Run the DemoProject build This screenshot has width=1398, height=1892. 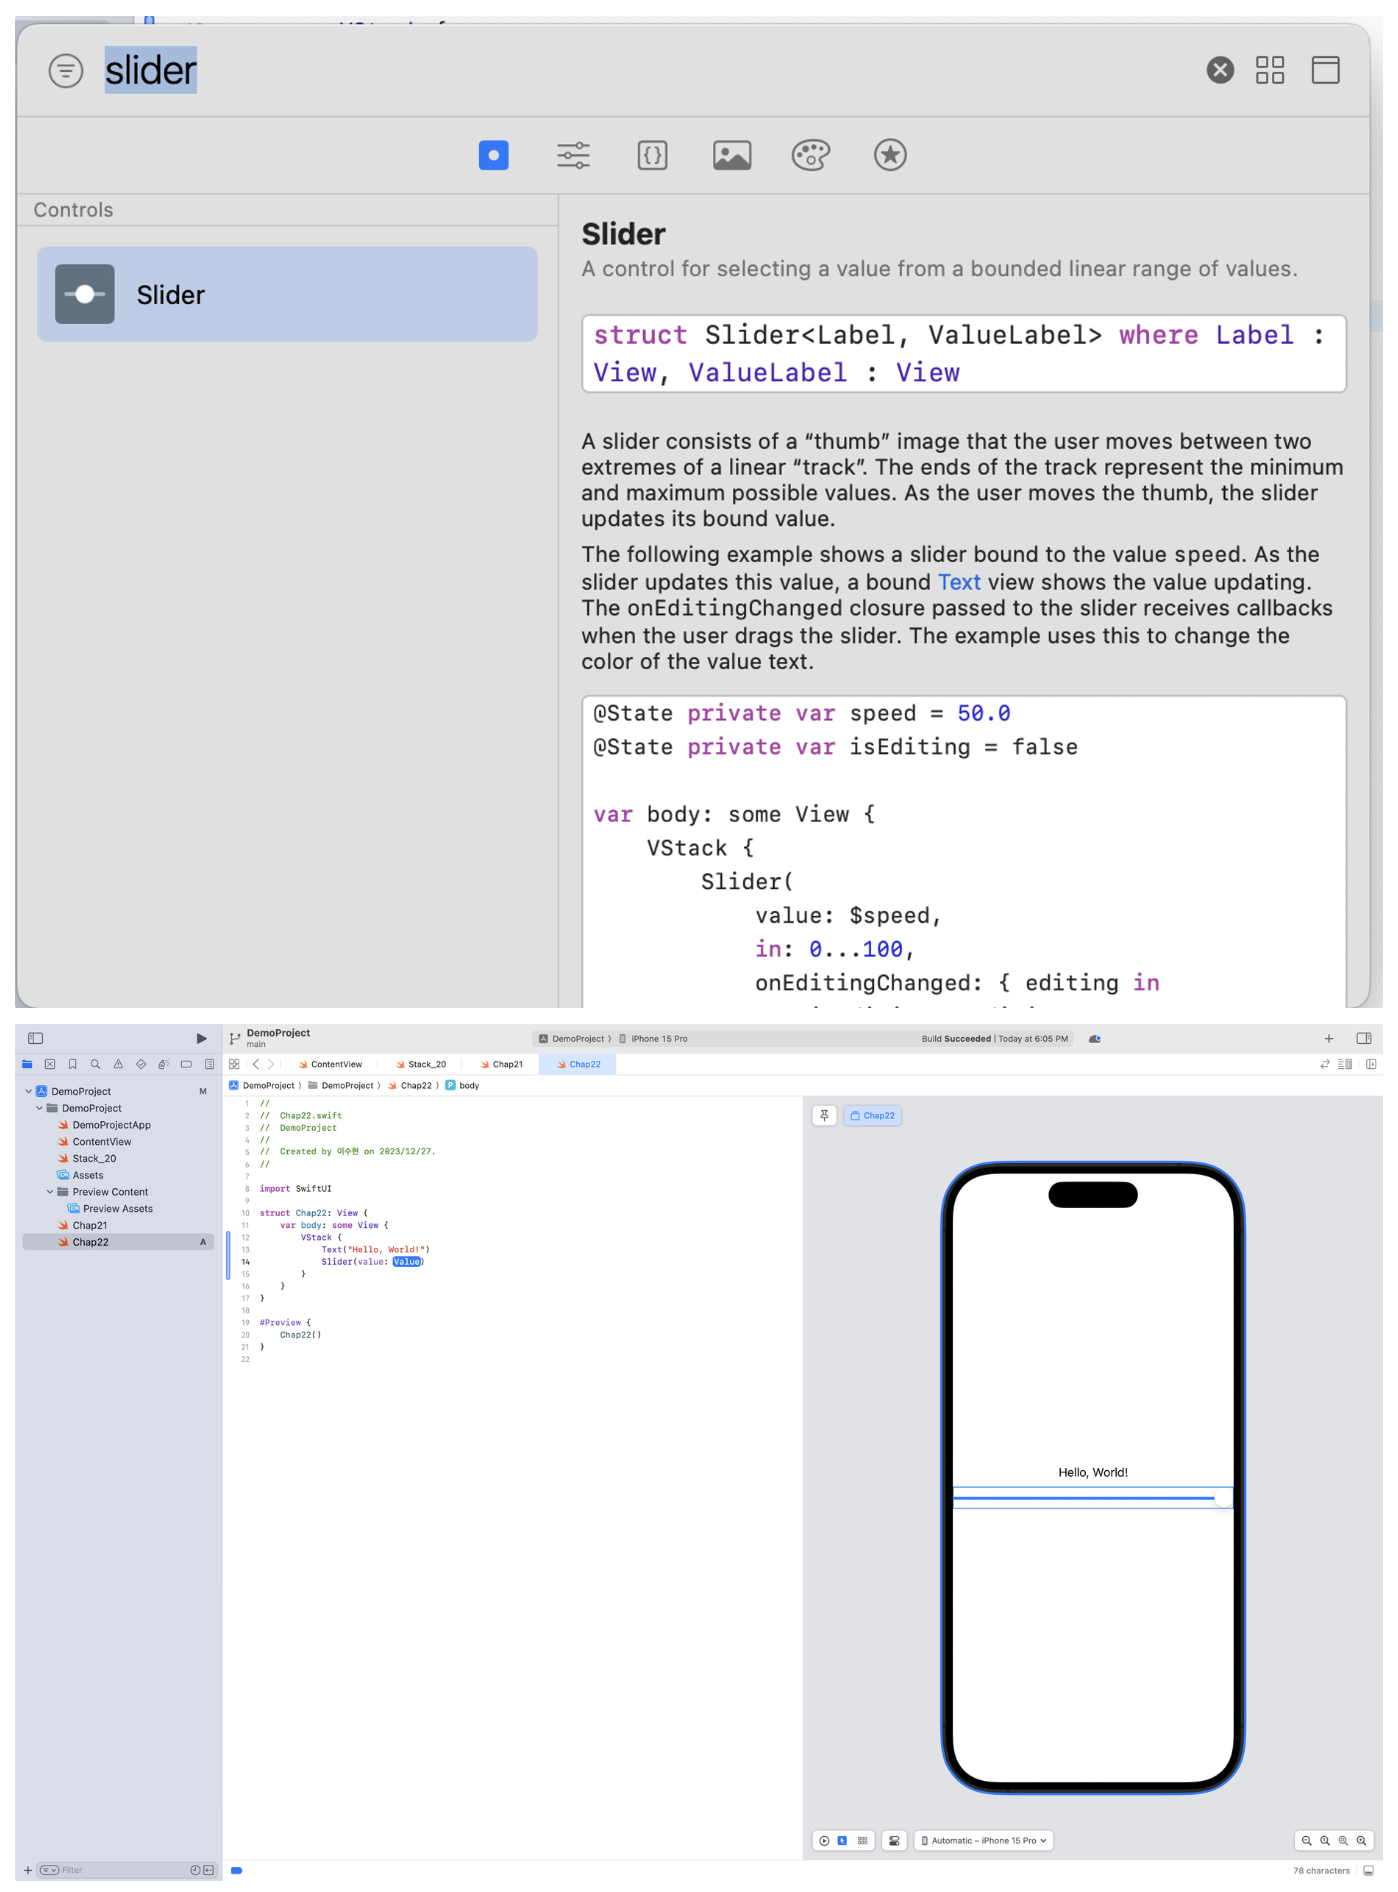pos(201,1038)
